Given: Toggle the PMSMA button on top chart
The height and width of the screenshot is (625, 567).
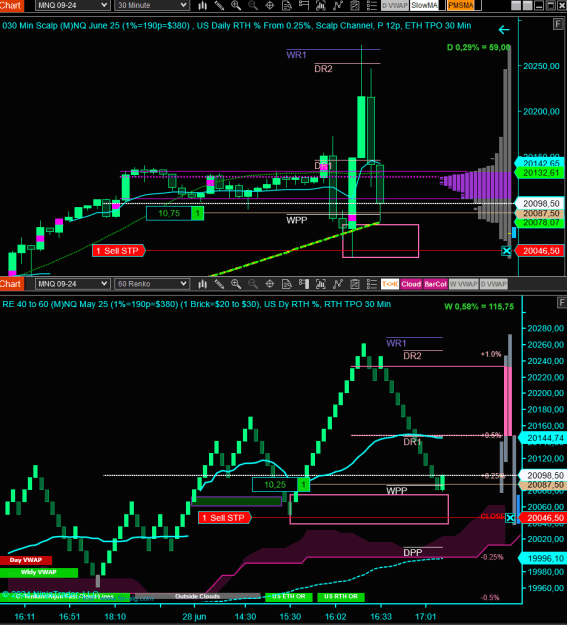Looking at the screenshot, I should click(461, 5).
